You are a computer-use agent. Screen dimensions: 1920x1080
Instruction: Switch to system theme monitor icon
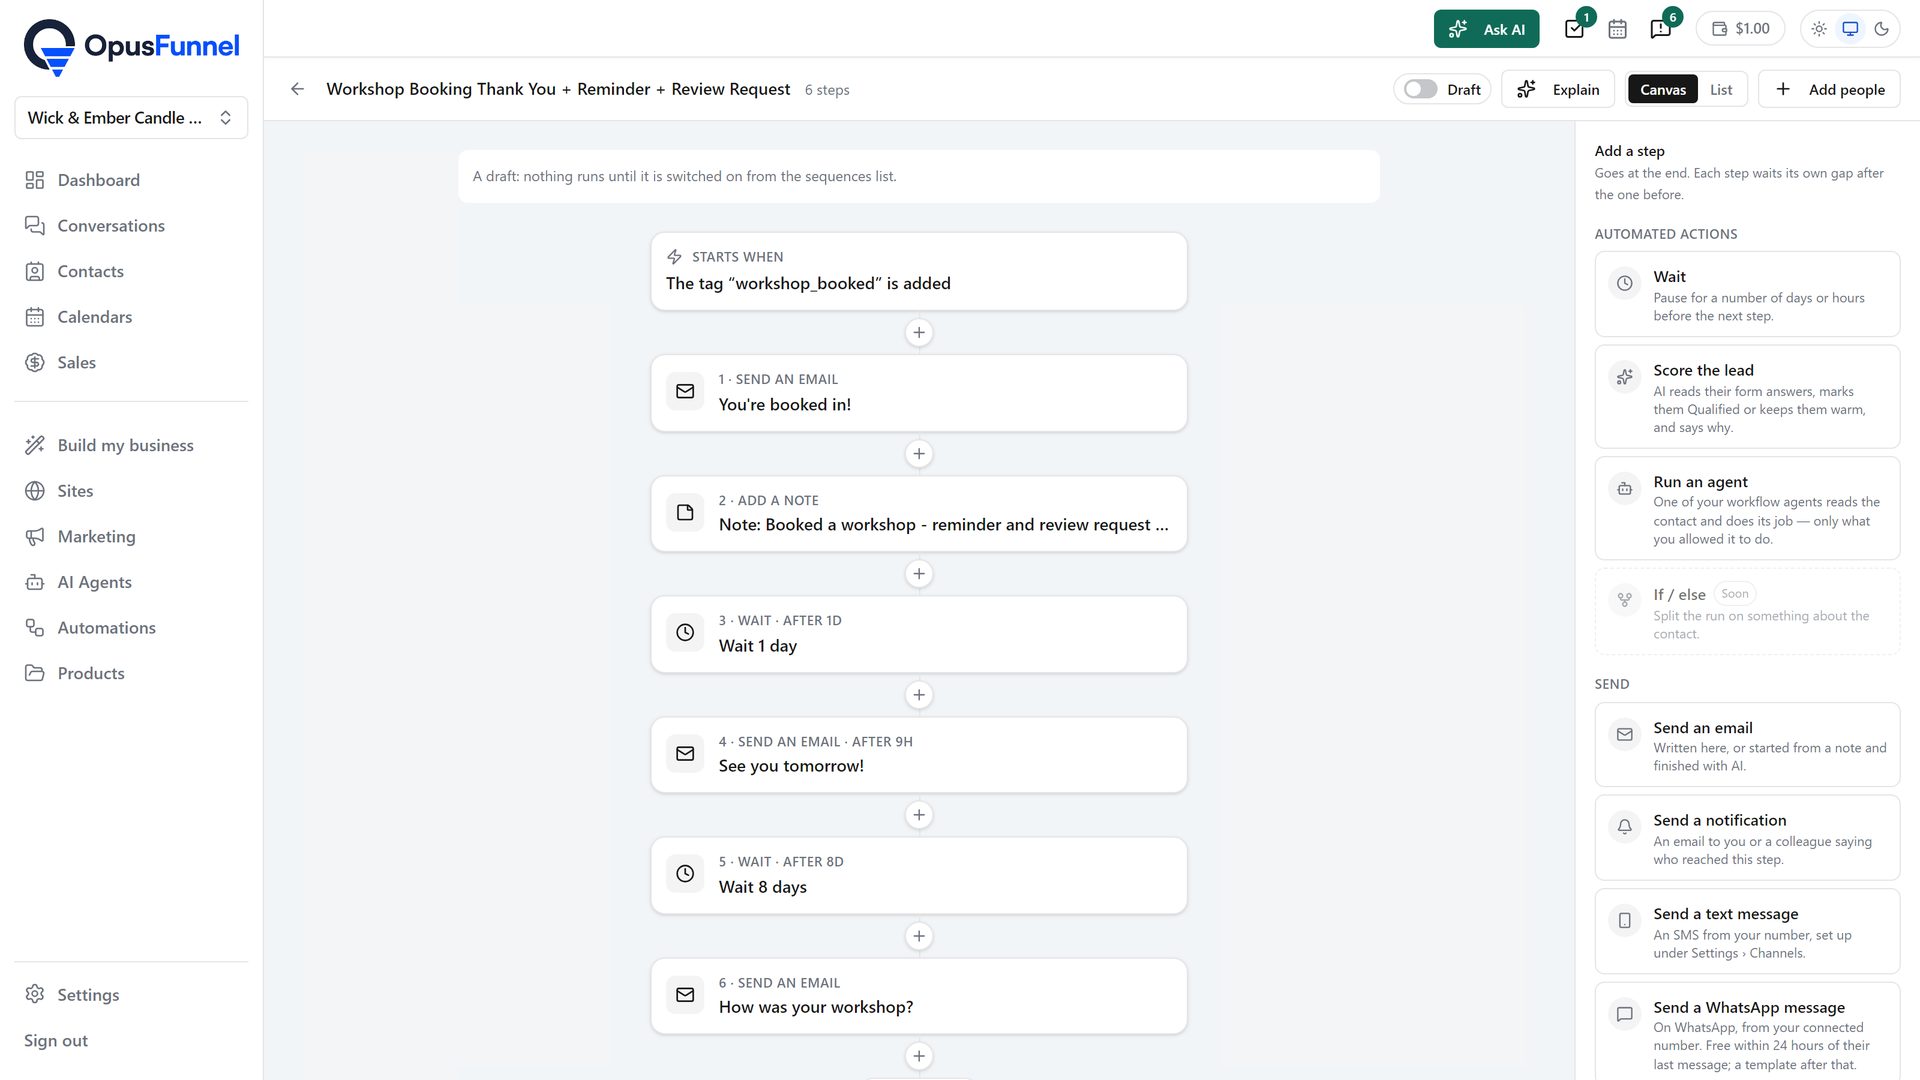[x=1850, y=29]
